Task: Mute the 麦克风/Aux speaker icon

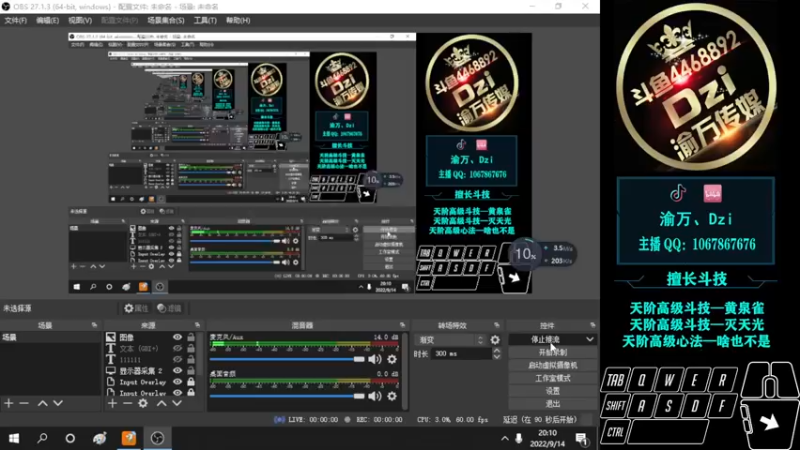Action: 375,359
